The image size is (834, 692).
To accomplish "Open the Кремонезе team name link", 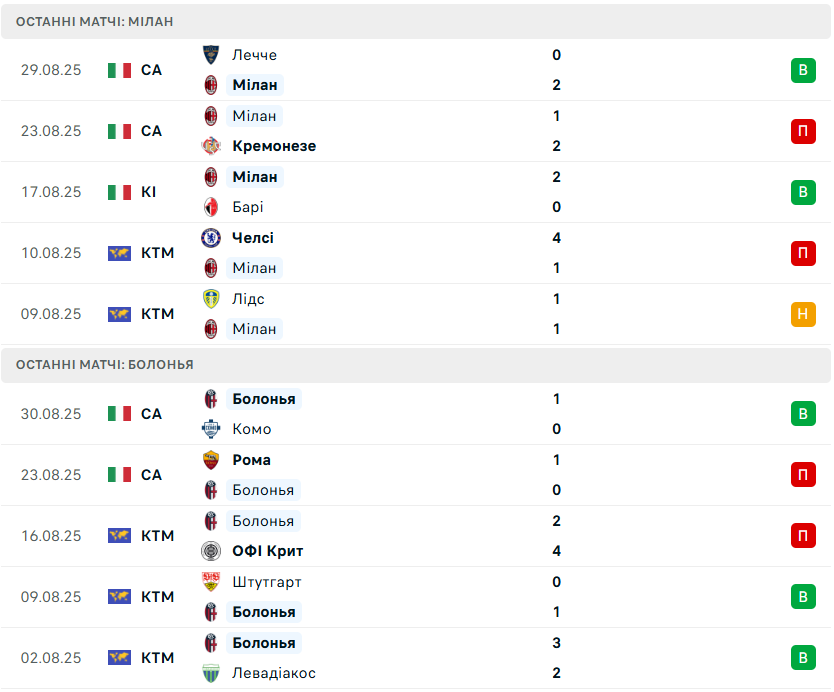I will click(273, 146).
